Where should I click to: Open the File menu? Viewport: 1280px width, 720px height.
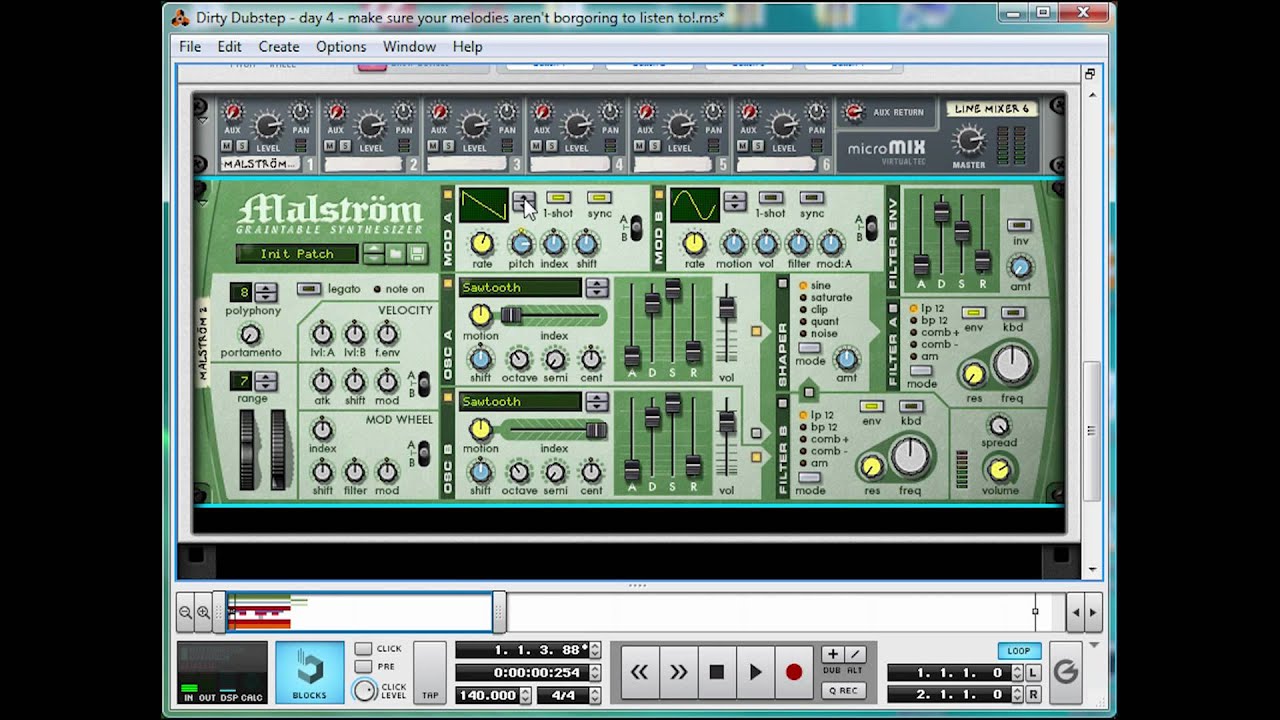tap(190, 47)
